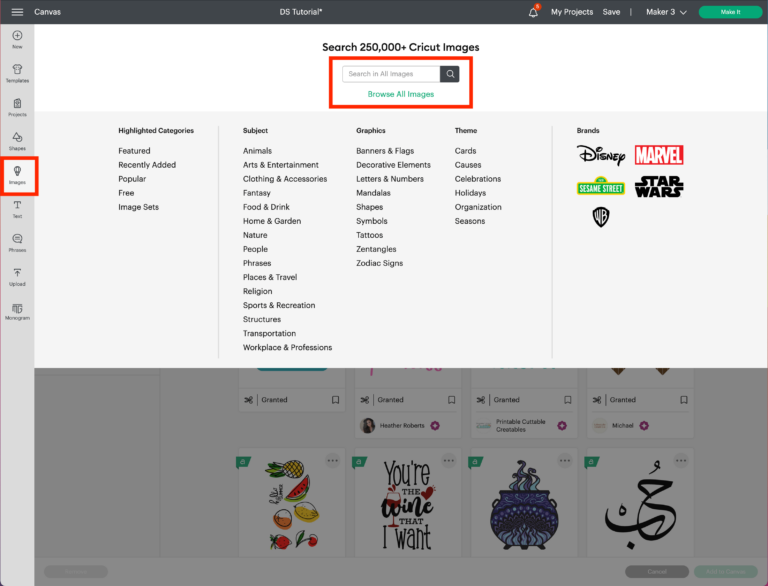Open the Upload panel

[x=17, y=276]
